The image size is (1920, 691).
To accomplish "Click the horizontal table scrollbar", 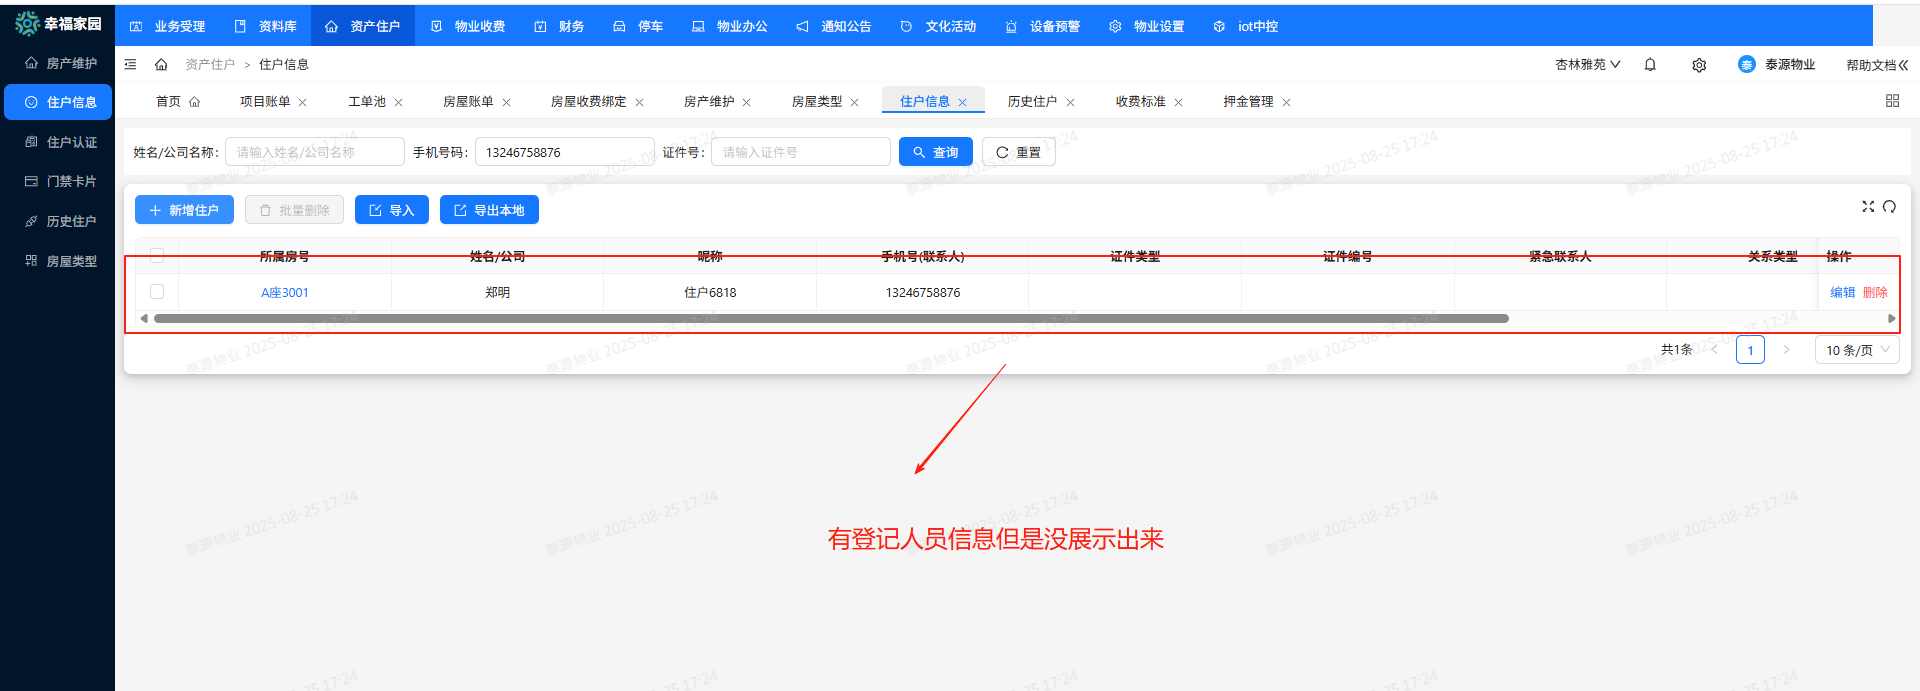I will [830, 319].
